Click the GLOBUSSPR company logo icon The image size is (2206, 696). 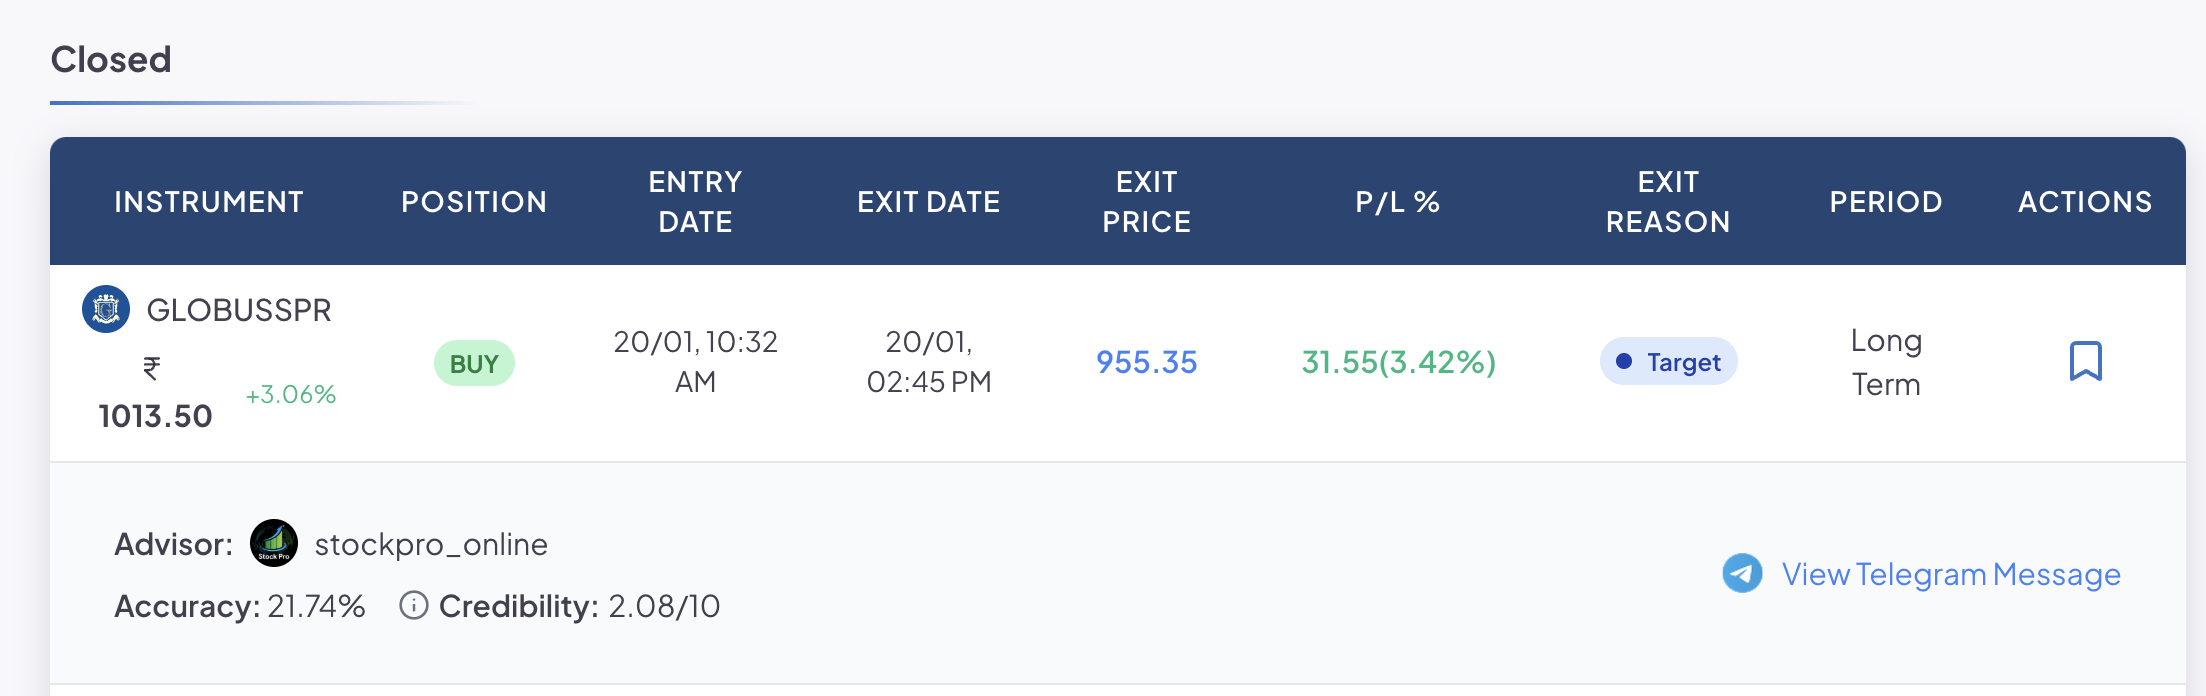tap(106, 309)
